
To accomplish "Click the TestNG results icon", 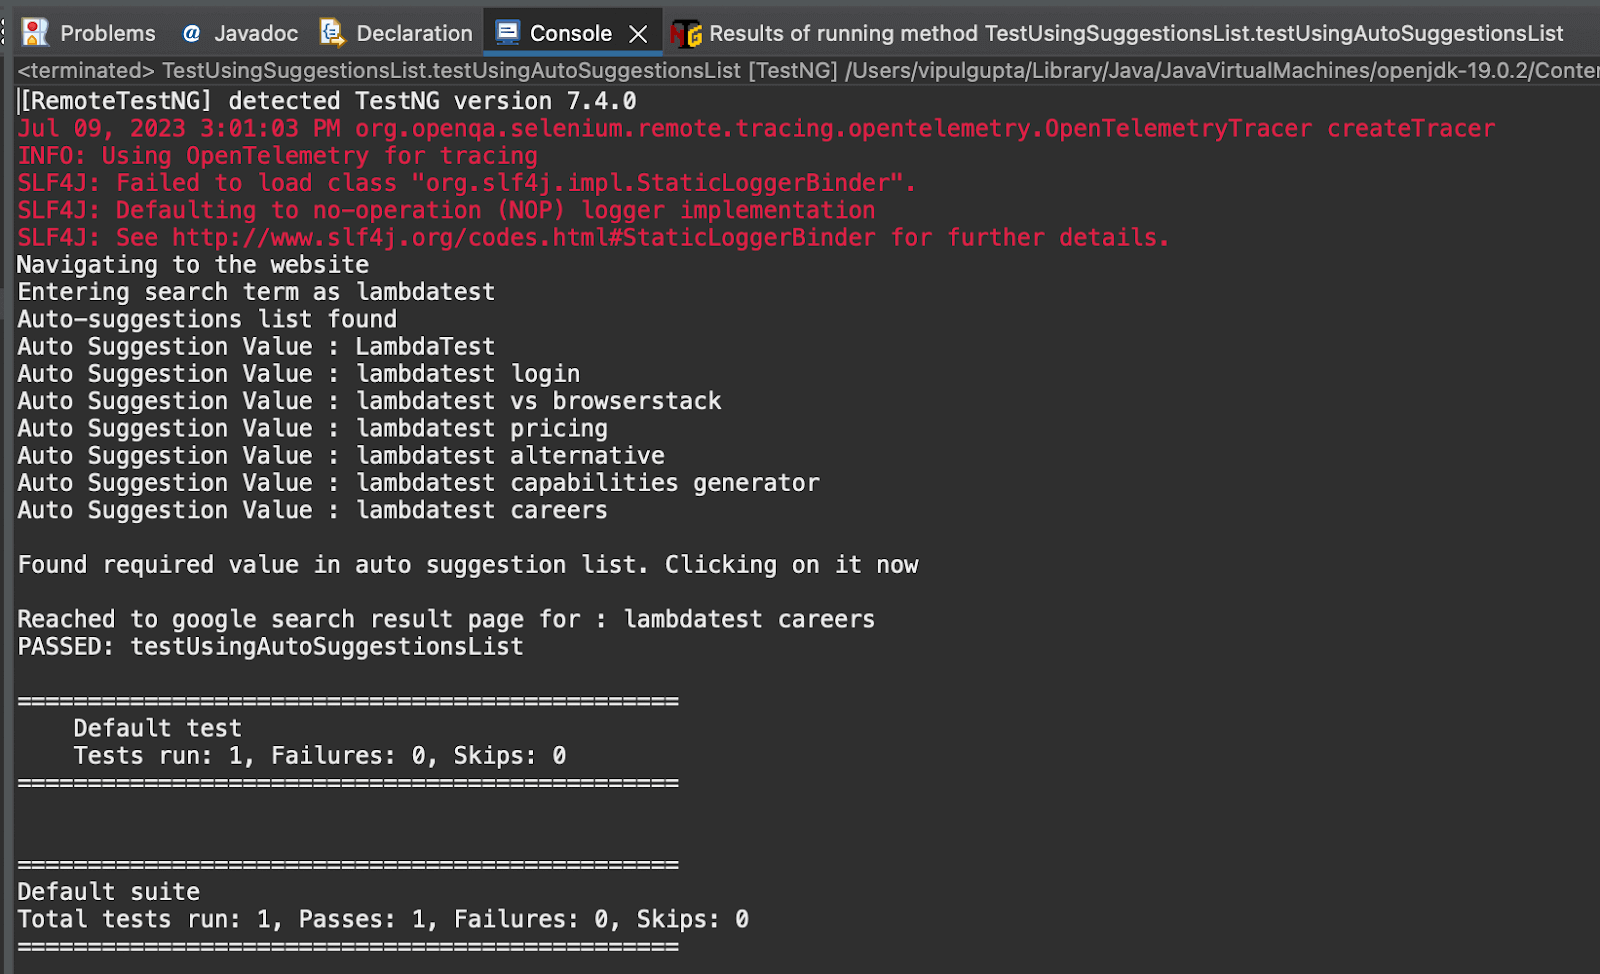I will pos(686,33).
